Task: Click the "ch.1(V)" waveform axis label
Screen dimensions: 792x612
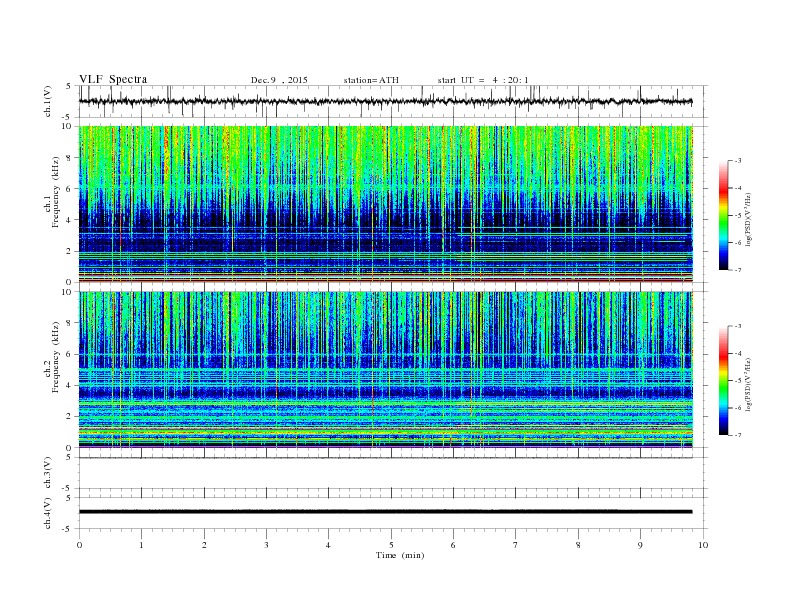Action: 48,101
